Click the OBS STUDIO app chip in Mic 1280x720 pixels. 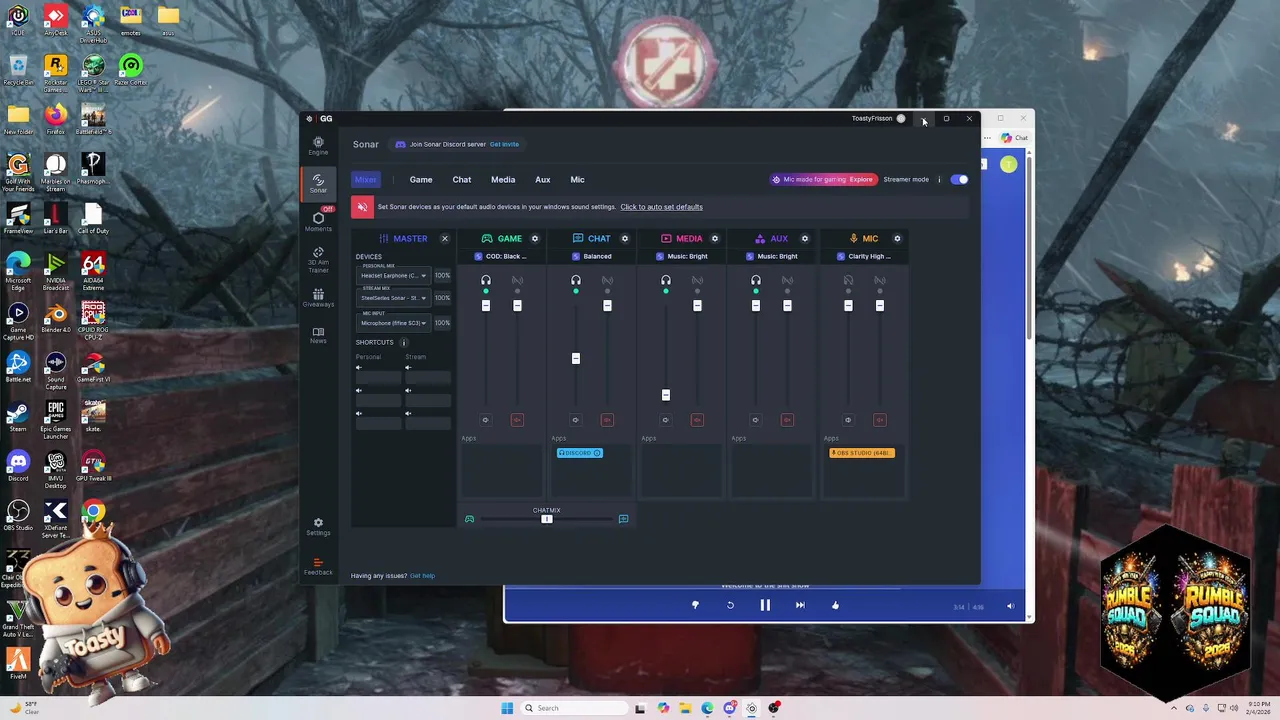[x=862, y=453]
